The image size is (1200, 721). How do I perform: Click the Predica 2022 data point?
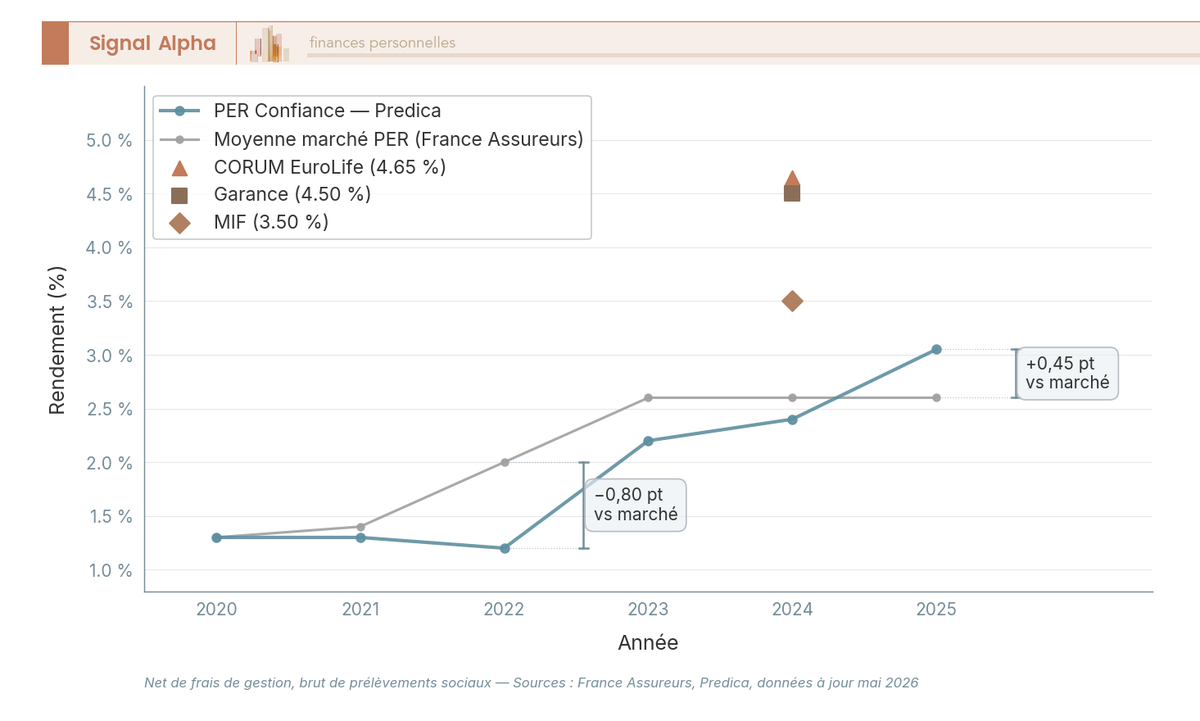(504, 548)
